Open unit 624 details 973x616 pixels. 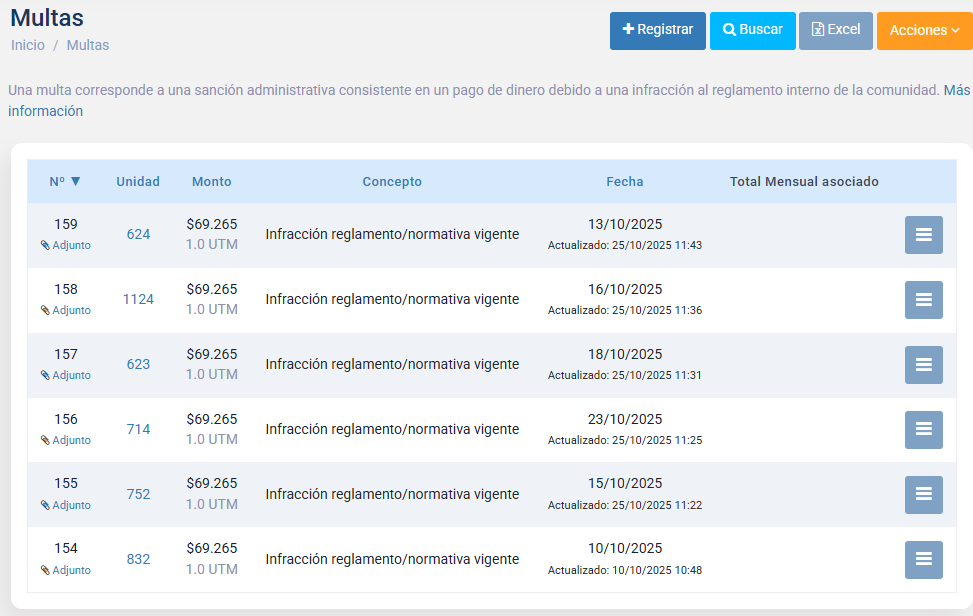click(x=138, y=234)
